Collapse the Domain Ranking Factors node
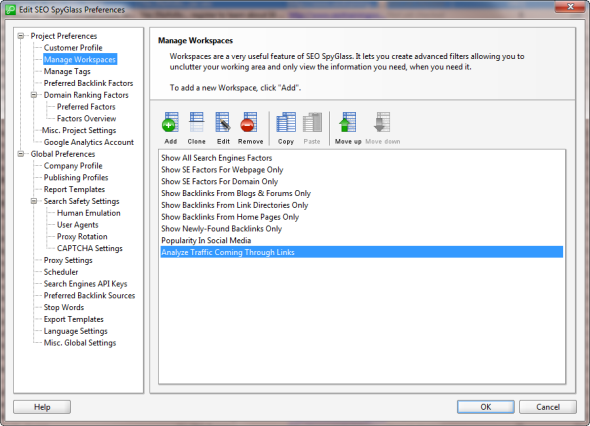The height and width of the screenshot is (426, 590). pyautogui.click(x=34, y=95)
